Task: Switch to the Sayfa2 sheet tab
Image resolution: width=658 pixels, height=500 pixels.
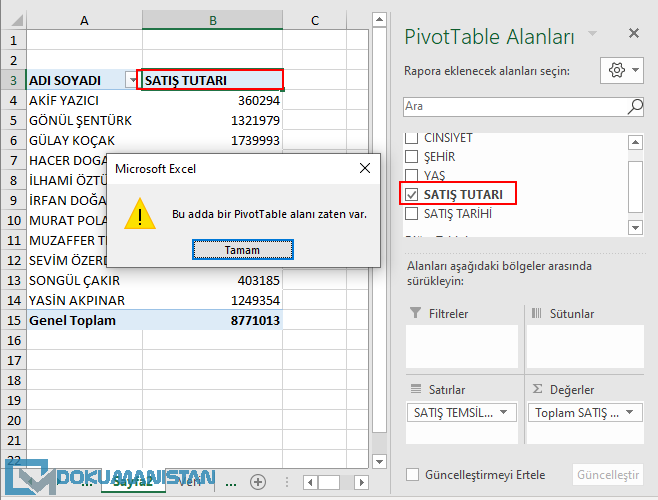Action: [133, 482]
